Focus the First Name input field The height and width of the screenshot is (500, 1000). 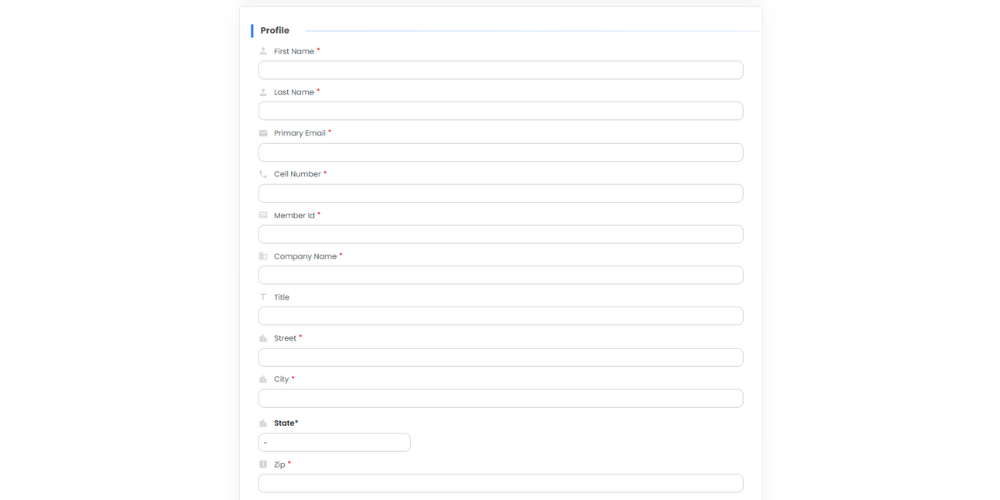pyautogui.click(x=500, y=70)
